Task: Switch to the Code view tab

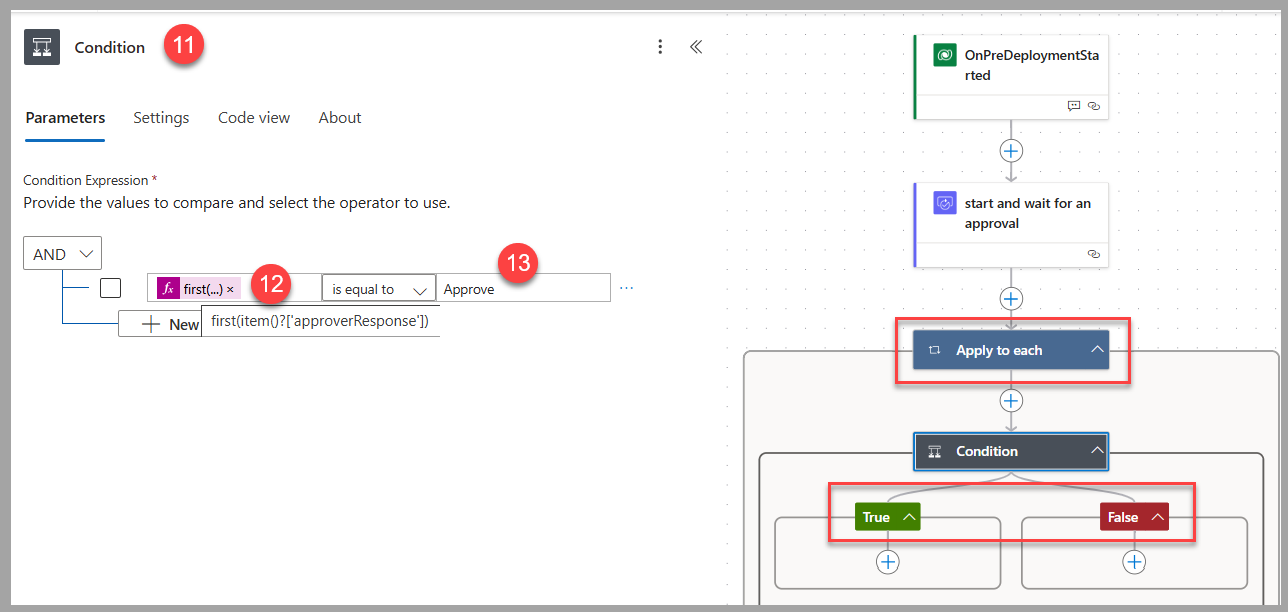Action: (253, 117)
